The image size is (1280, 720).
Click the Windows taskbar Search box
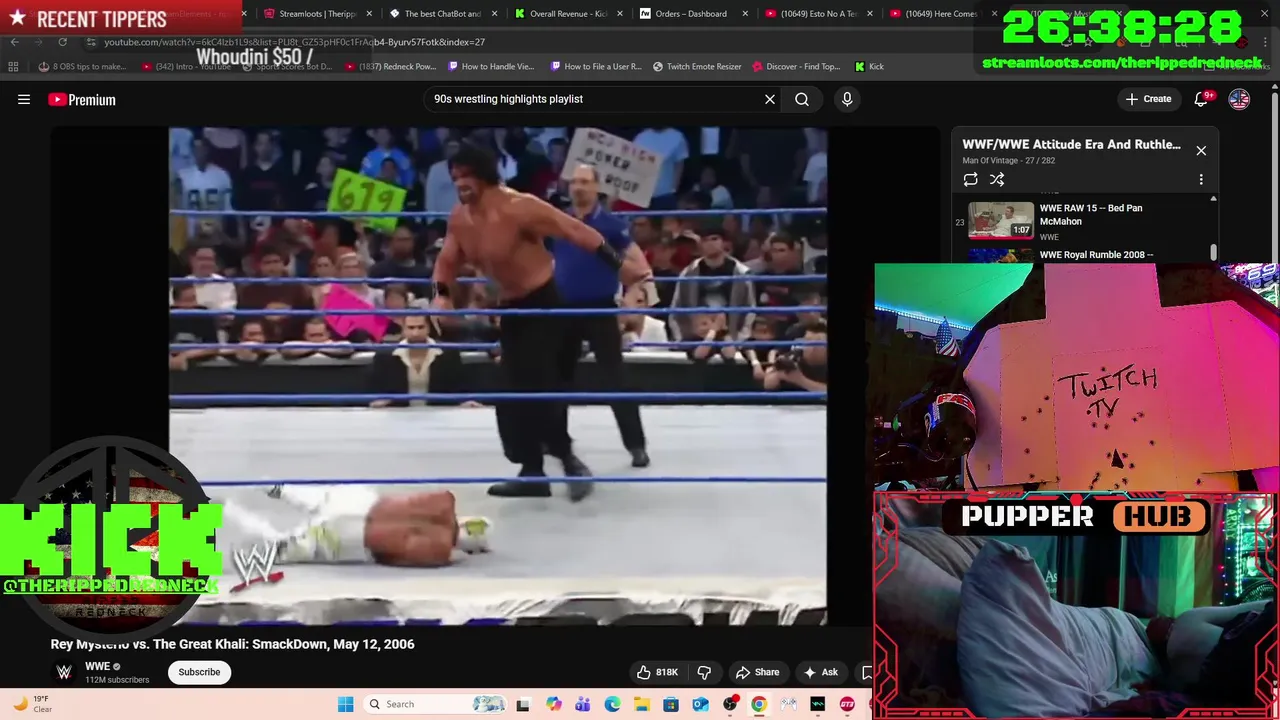tap(435, 704)
